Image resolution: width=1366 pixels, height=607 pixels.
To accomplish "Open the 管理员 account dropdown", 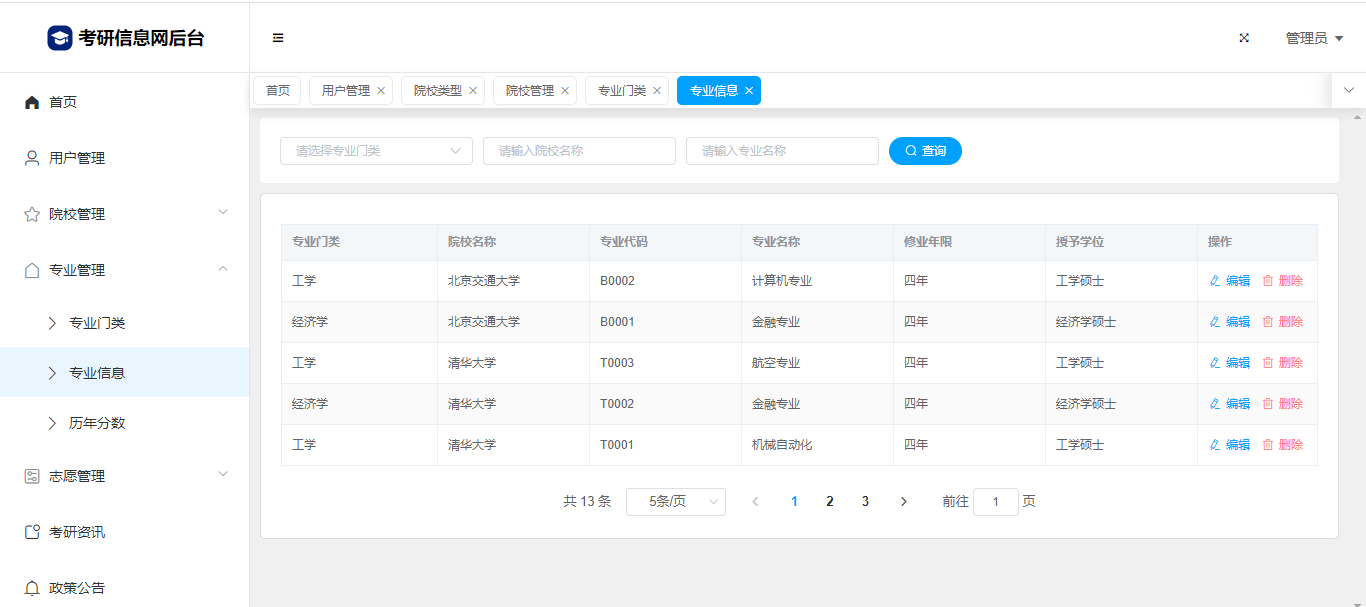I will [x=1313, y=38].
